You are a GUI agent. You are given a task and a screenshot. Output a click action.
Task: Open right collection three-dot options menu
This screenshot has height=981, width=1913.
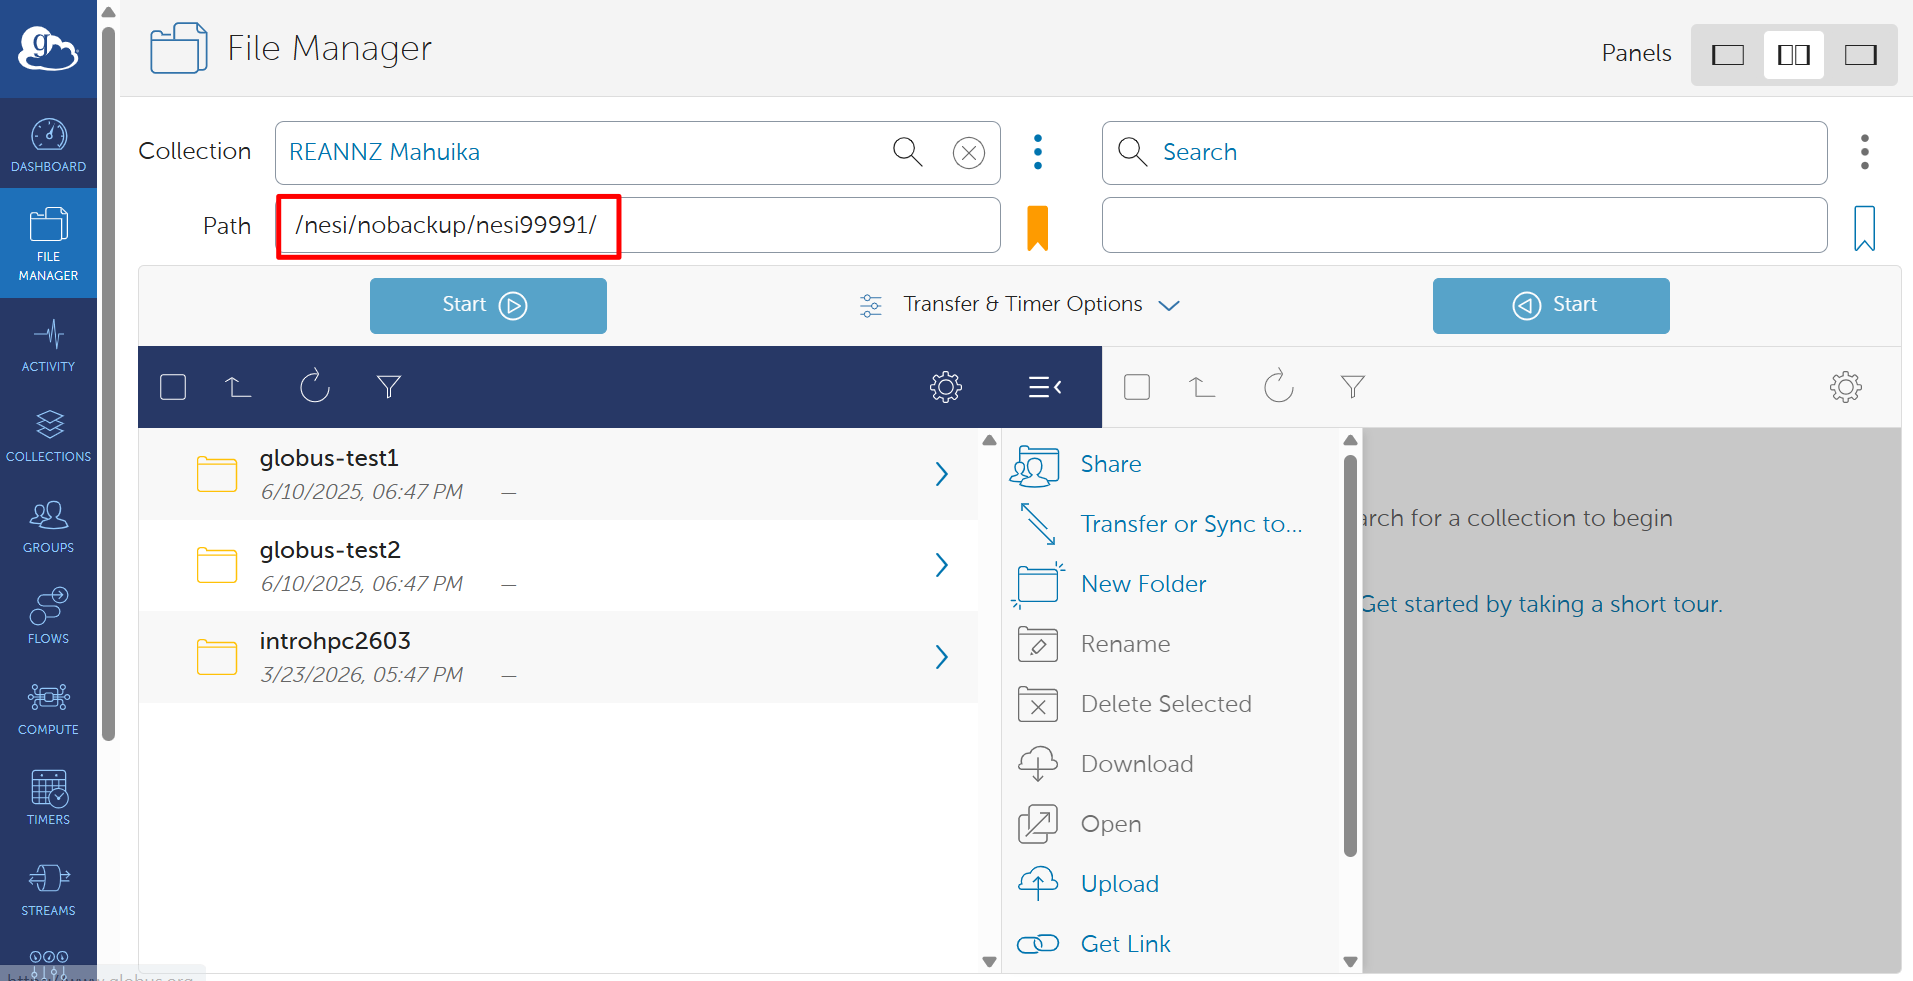click(1864, 152)
